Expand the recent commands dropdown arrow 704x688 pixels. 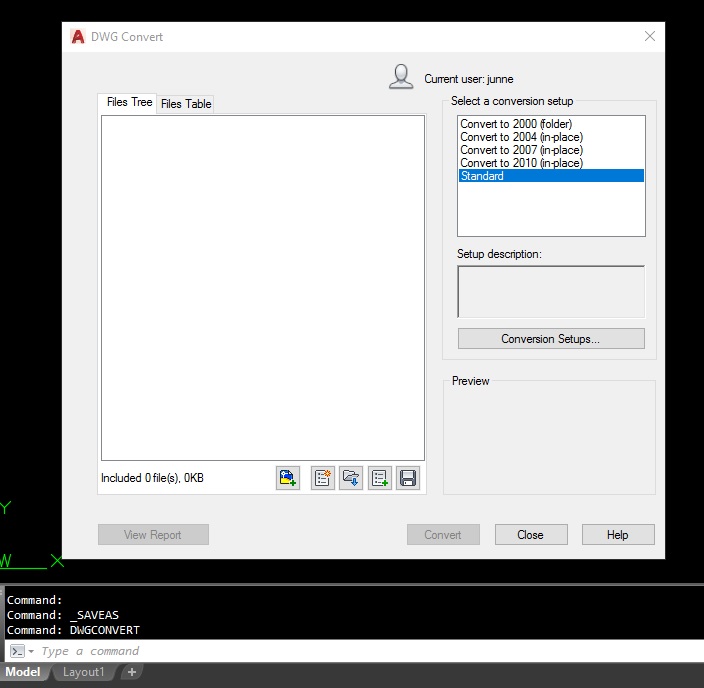31,651
